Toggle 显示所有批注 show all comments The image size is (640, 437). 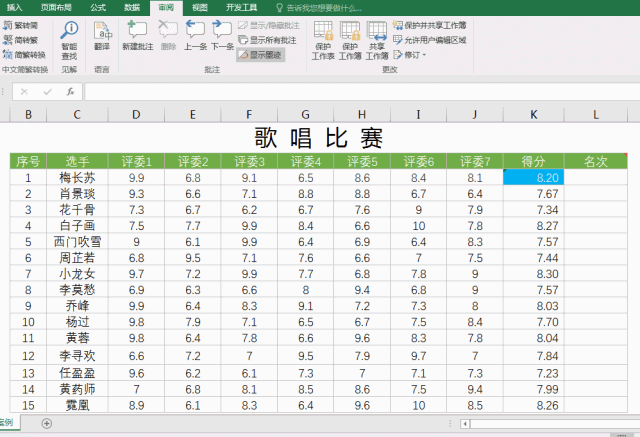(x=267, y=40)
